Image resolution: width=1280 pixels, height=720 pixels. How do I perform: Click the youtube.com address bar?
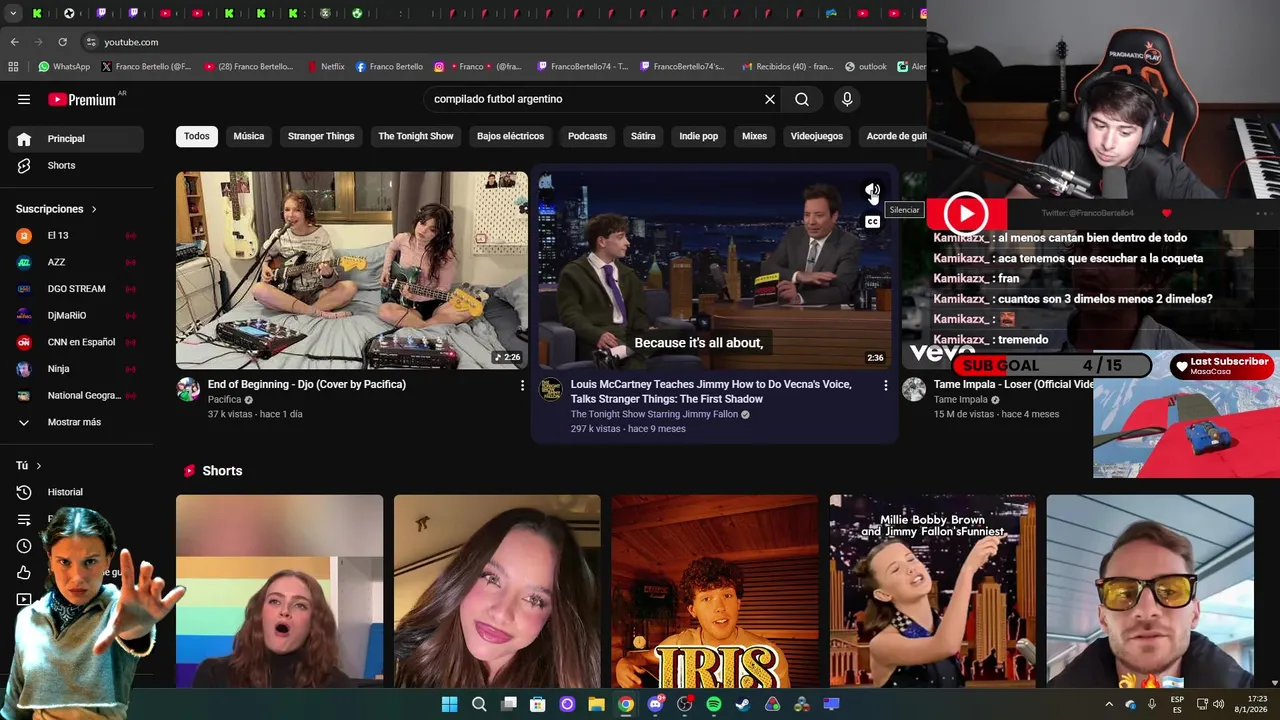500,42
